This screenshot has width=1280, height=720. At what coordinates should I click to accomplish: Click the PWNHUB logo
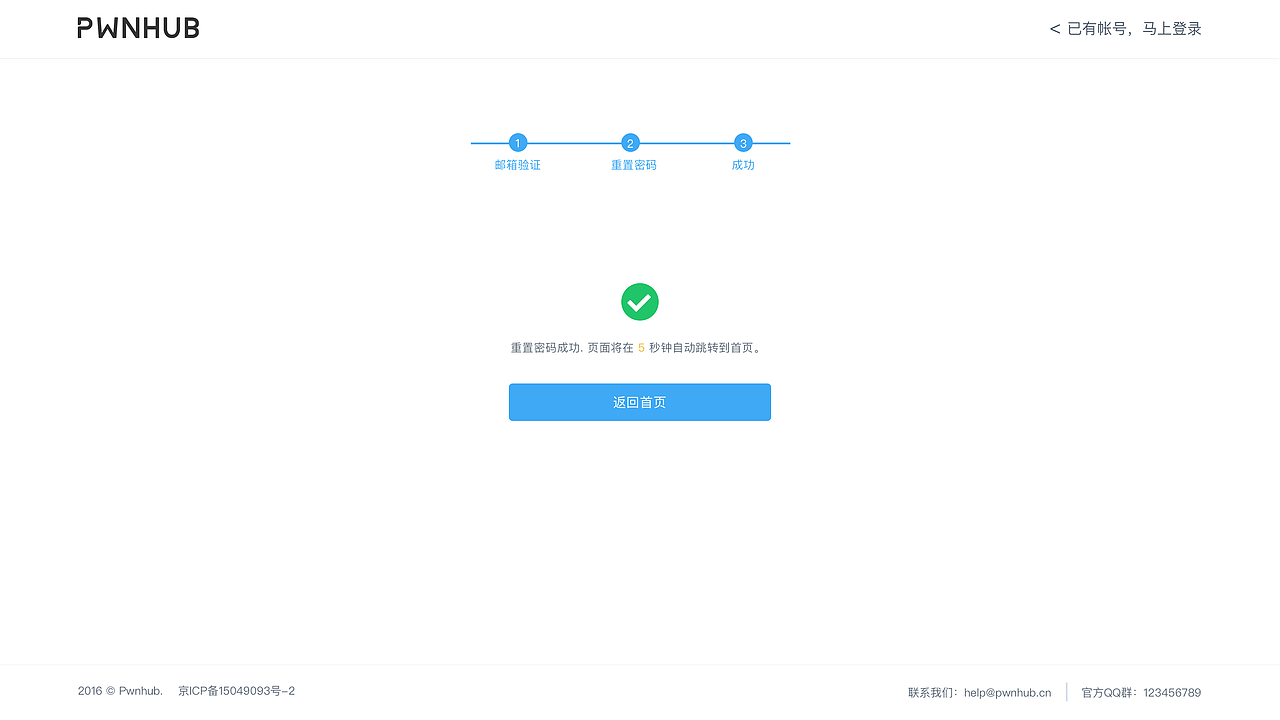point(137,27)
